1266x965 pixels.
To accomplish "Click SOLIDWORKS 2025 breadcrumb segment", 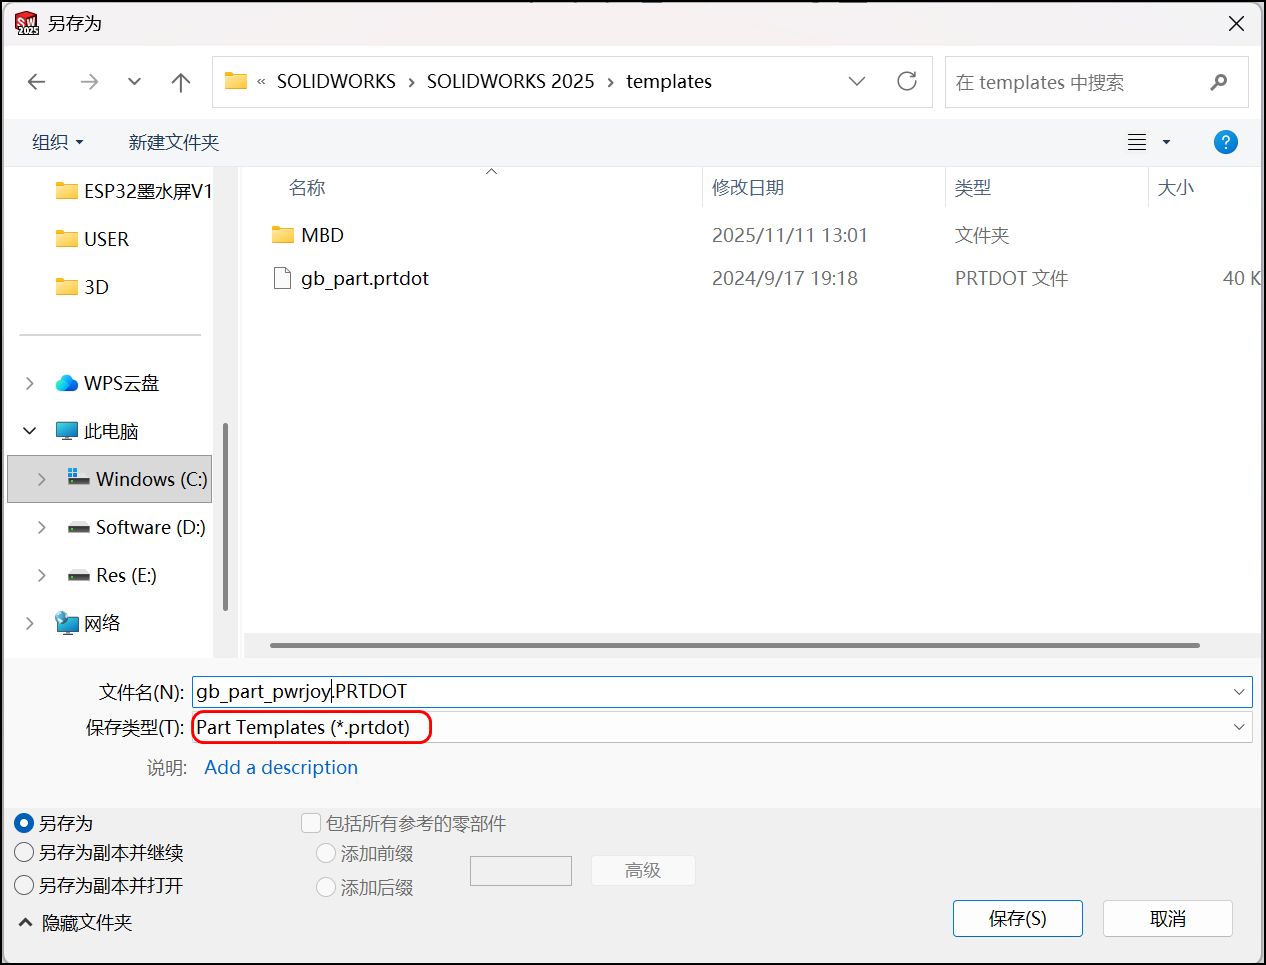I will pos(510,81).
